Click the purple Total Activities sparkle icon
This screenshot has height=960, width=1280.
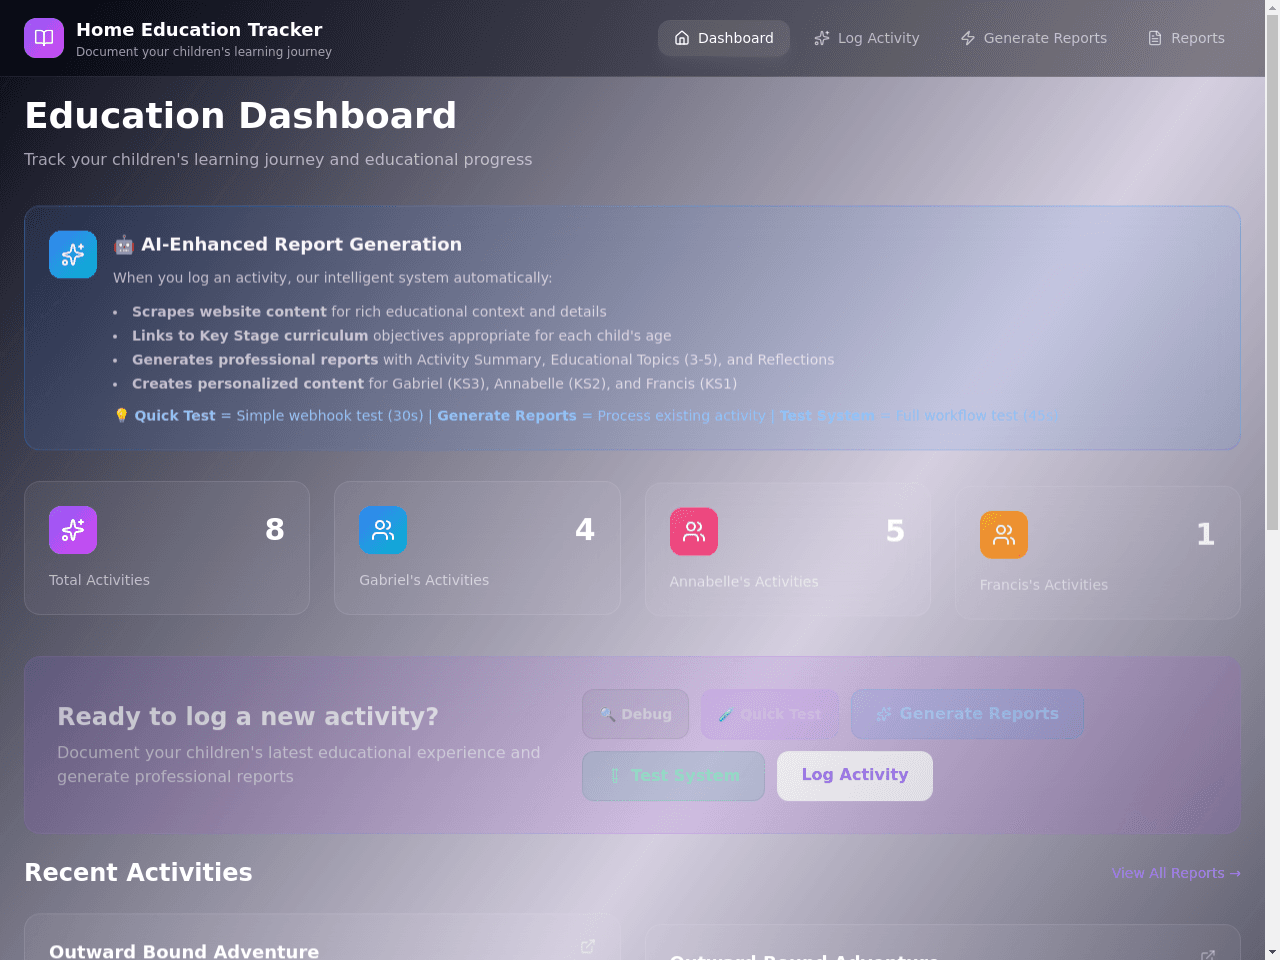click(x=73, y=530)
